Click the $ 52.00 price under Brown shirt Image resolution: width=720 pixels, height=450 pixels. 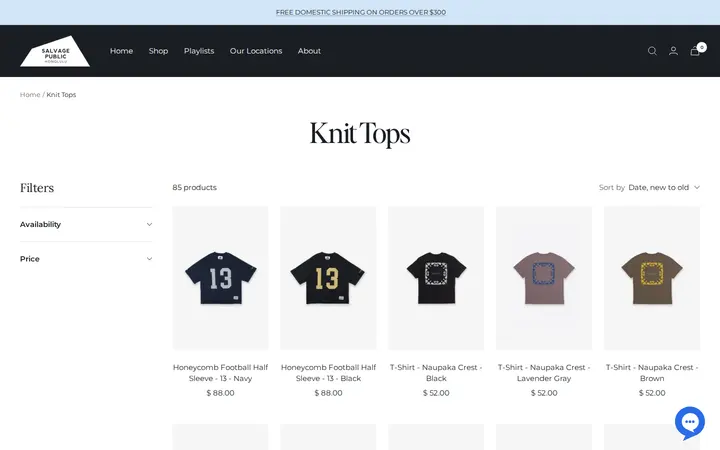coord(652,393)
